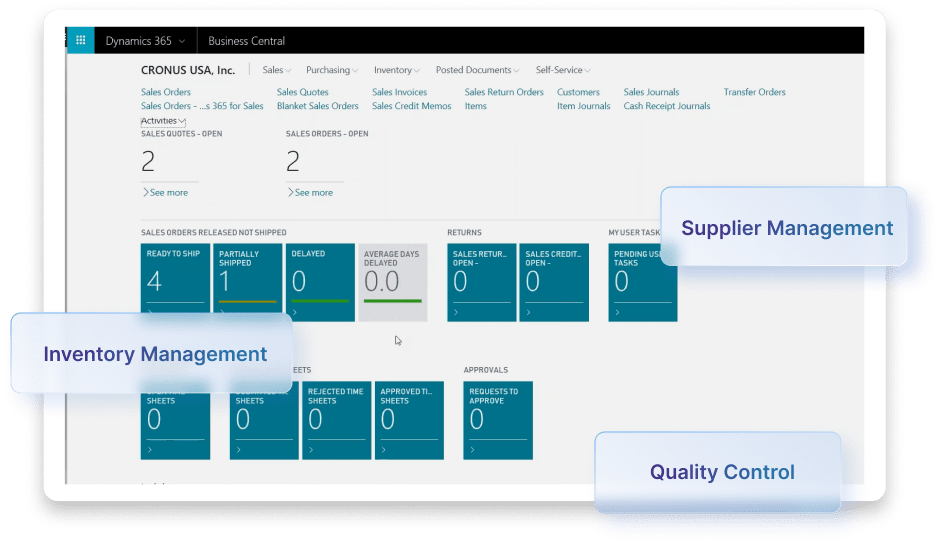Click arrow on Requests to Approve tile

473,450
